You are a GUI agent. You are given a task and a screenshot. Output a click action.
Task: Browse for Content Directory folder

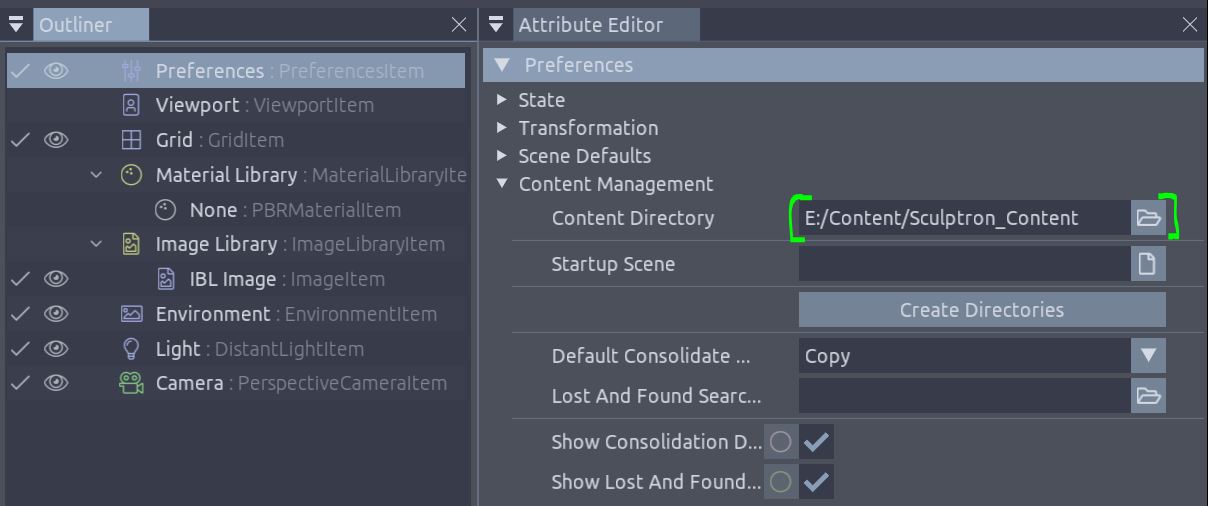[x=1148, y=218]
